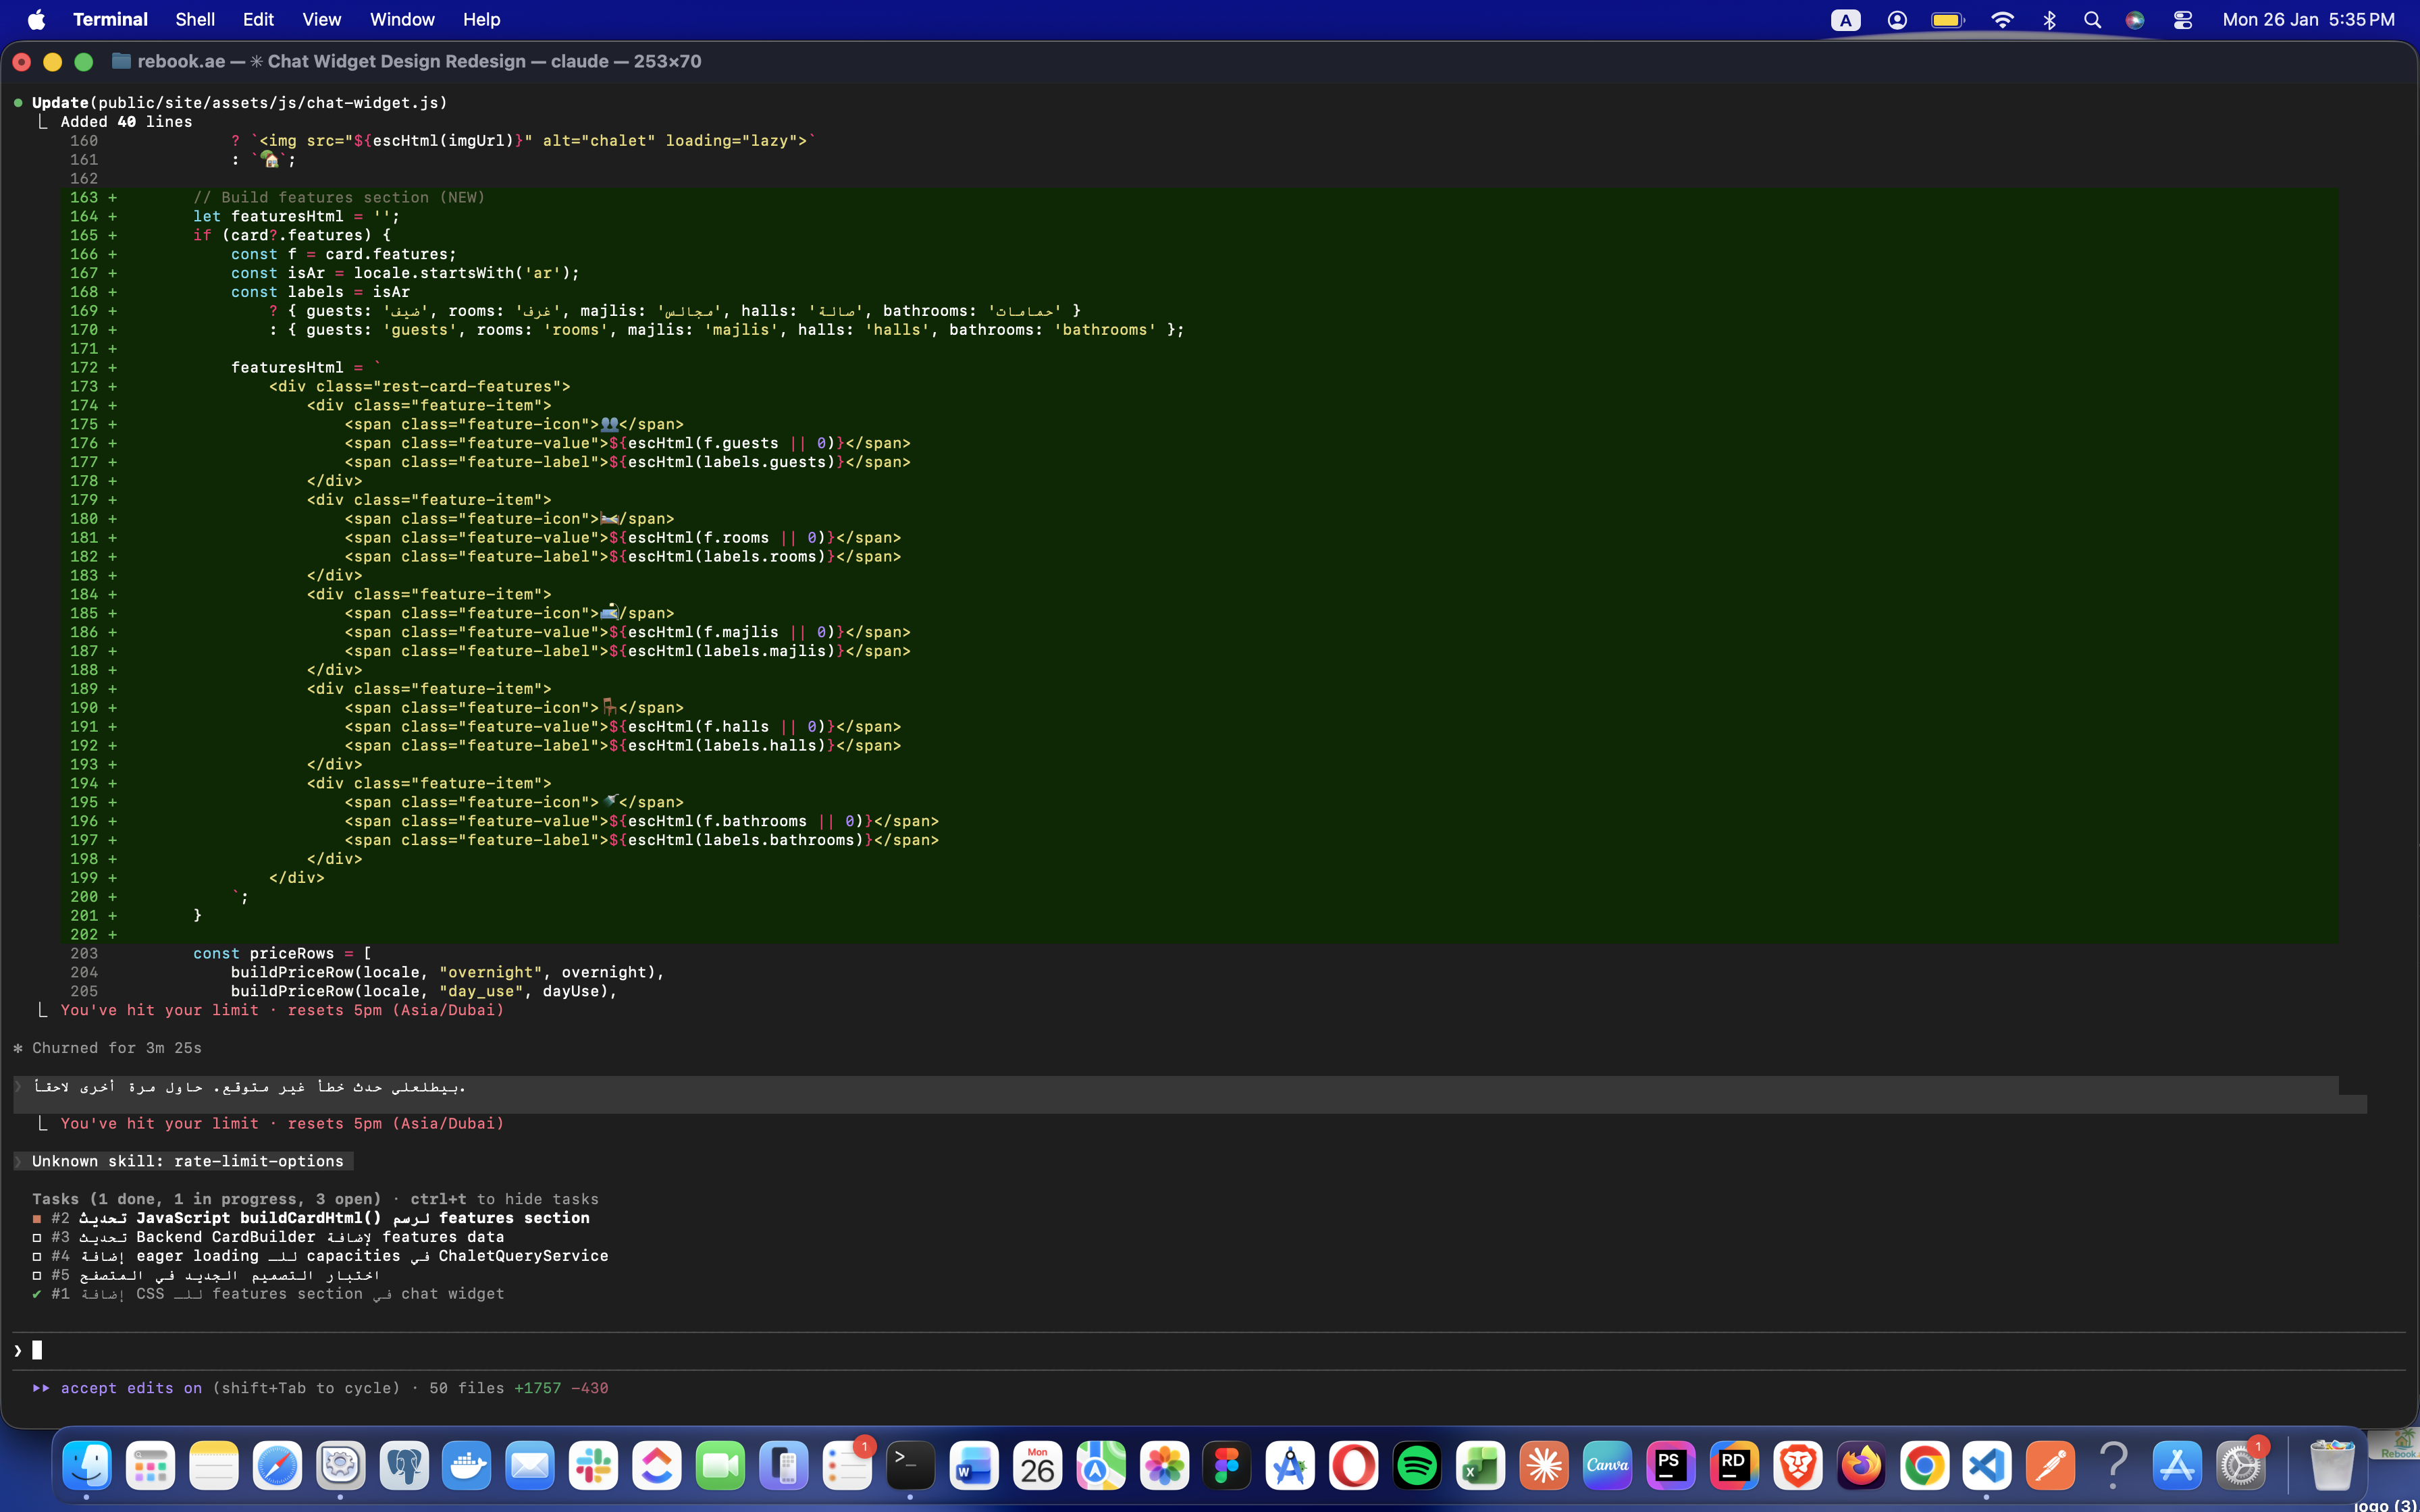The image size is (2420, 1512).
Task: Launch Visual Studio Code from dock
Action: tap(1986, 1466)
